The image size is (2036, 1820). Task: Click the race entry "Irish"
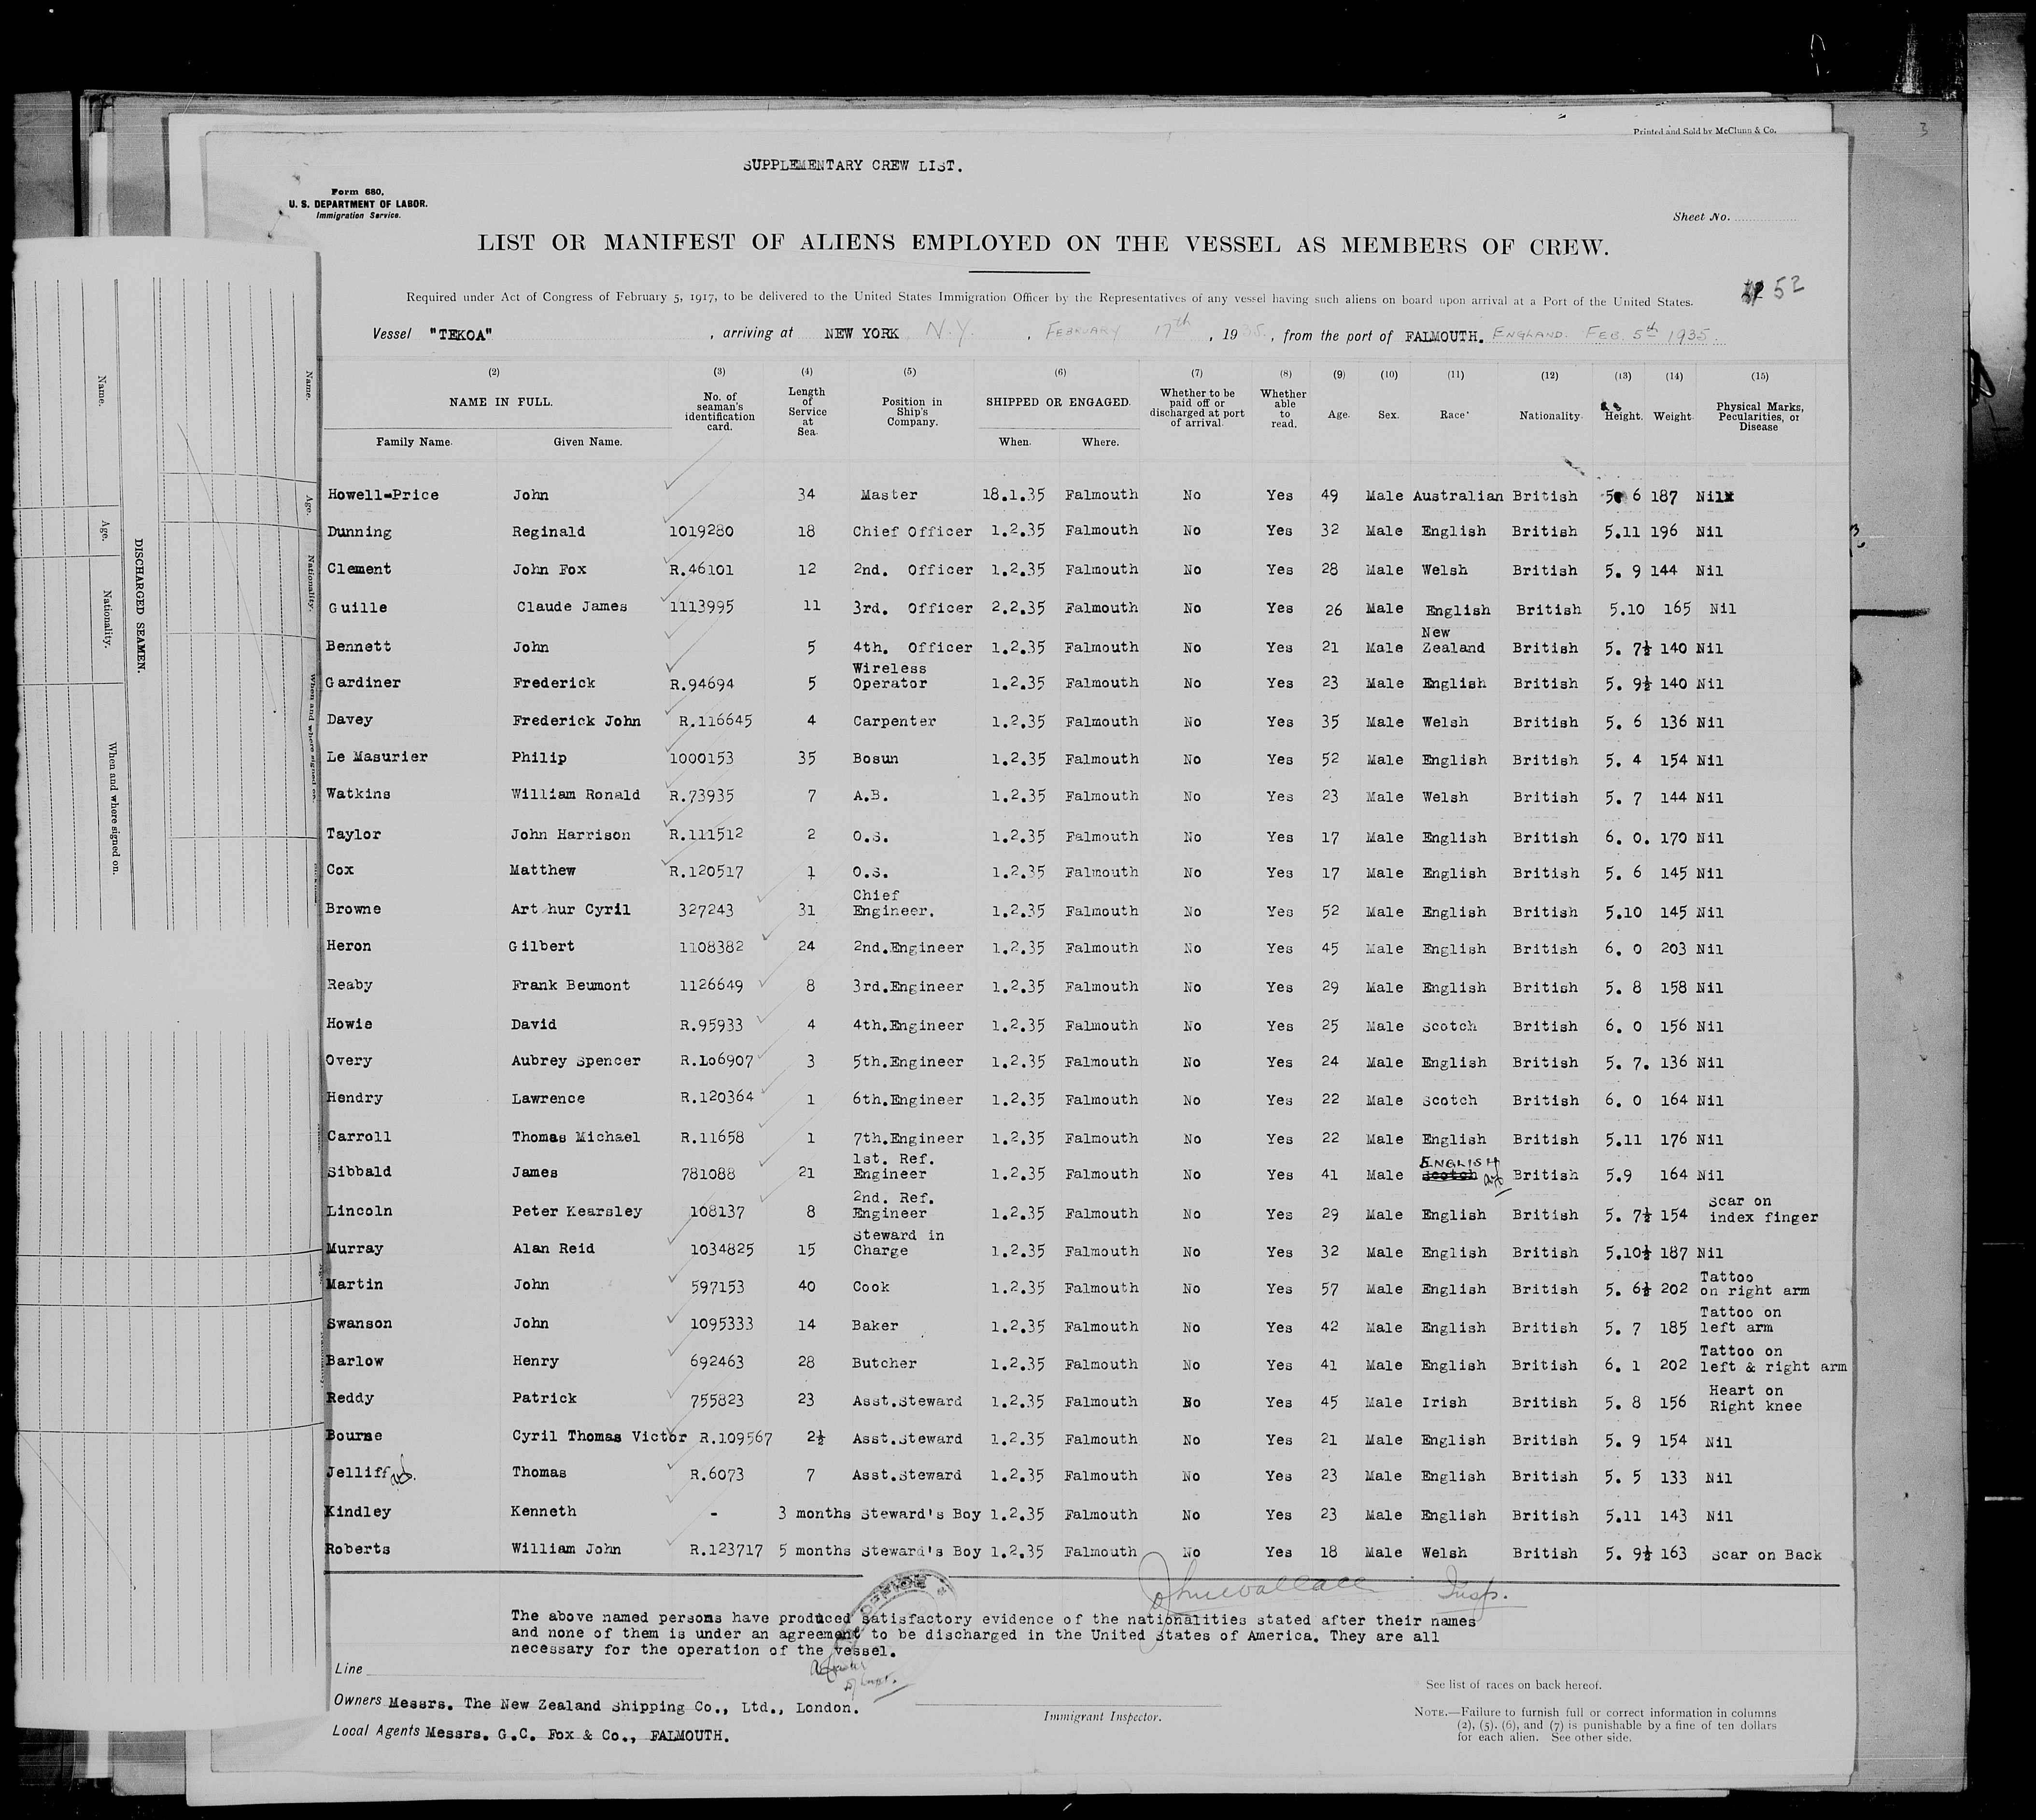1444,1402
